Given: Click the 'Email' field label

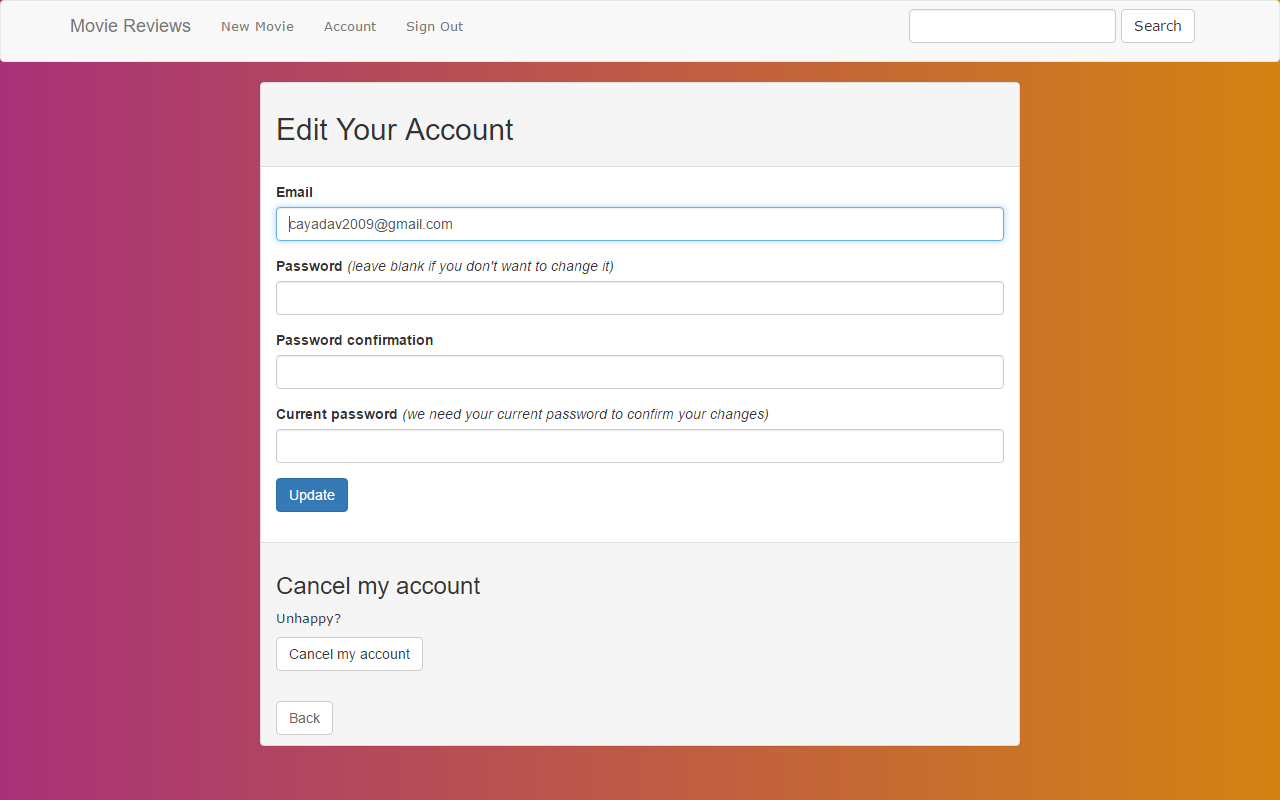Looking at the screenshot, I should (294, 192).
